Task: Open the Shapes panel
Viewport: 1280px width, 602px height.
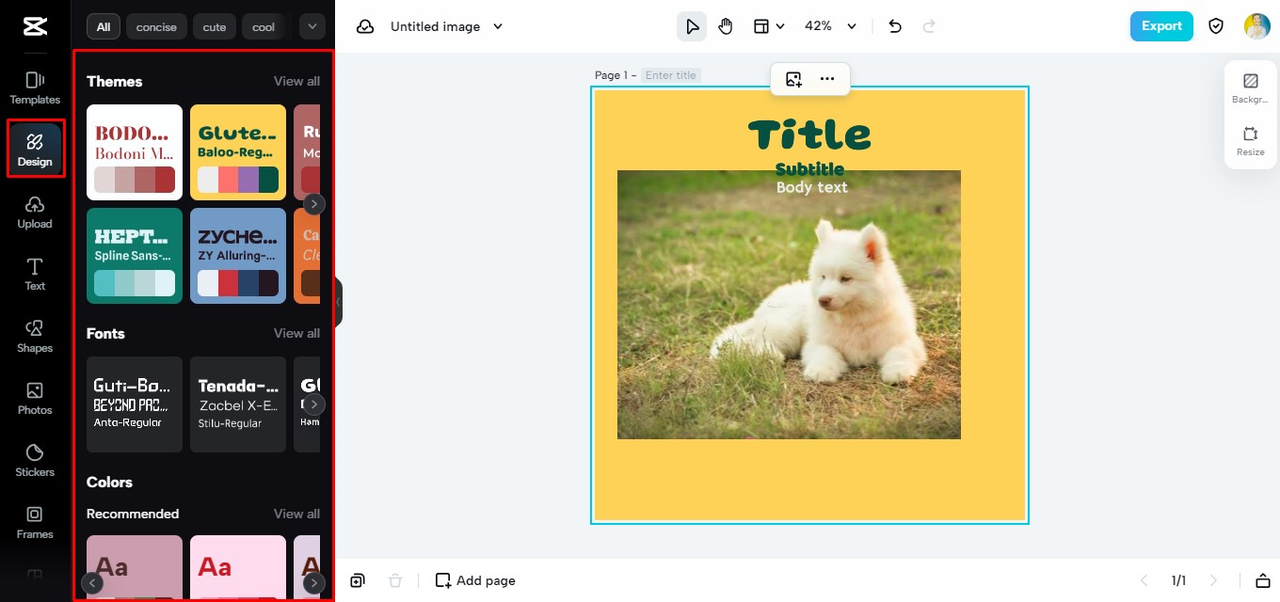Action: 35,335
